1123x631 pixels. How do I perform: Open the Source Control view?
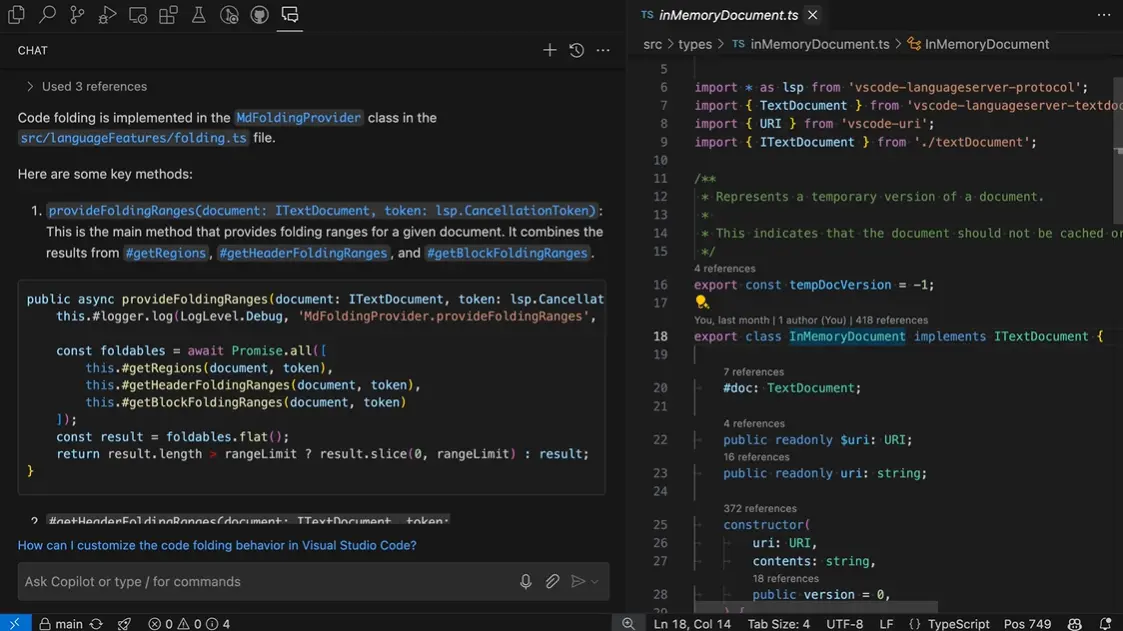click(x=77, y=14)
